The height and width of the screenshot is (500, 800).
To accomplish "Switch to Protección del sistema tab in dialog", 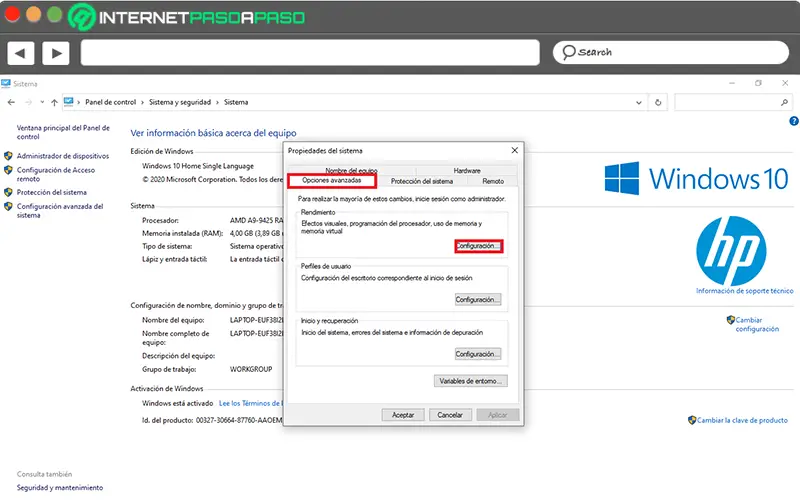I will pos(422,181).
